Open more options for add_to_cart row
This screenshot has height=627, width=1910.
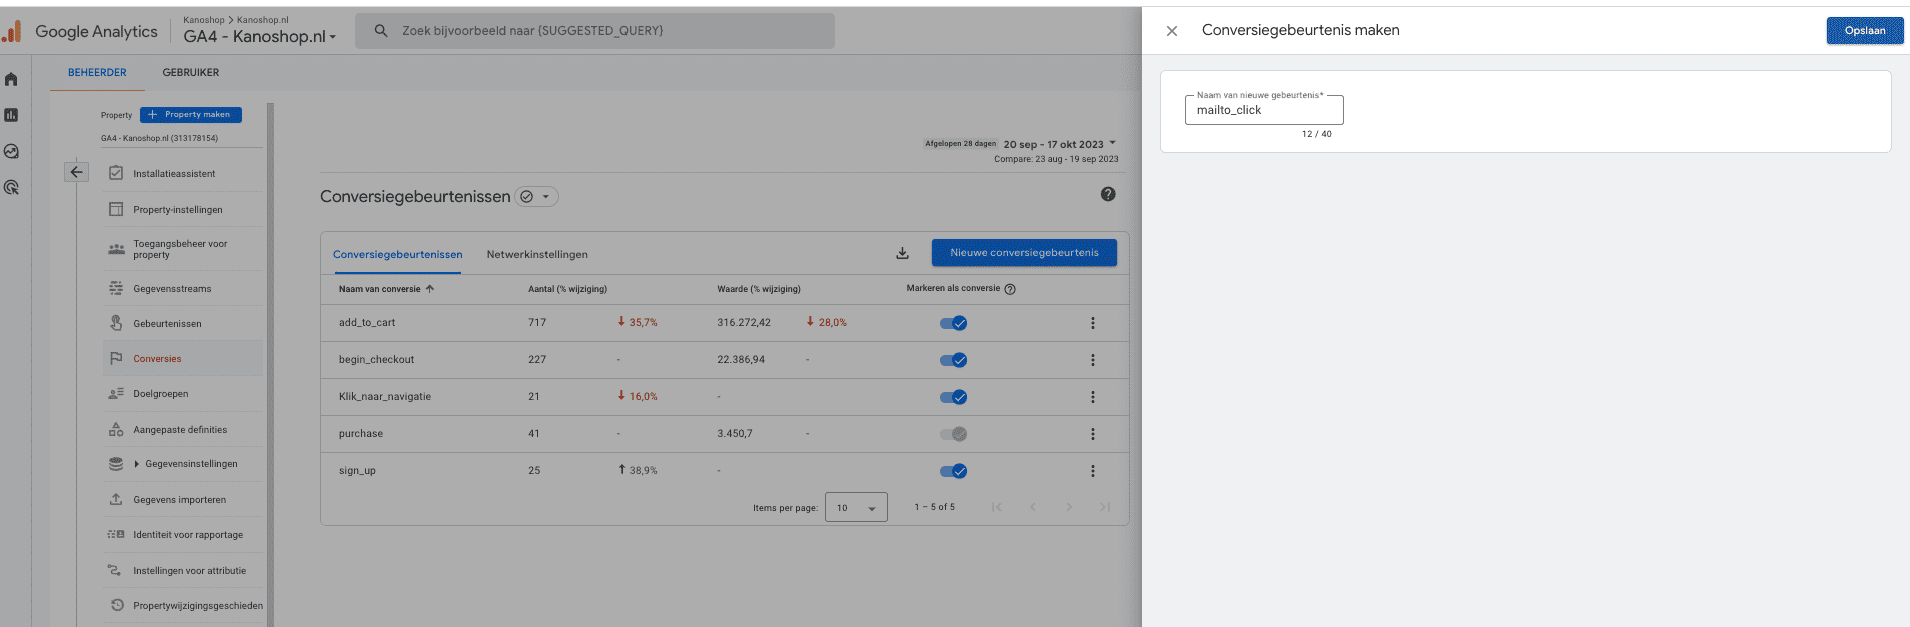pyautogui.click(x=1093, y=323)
